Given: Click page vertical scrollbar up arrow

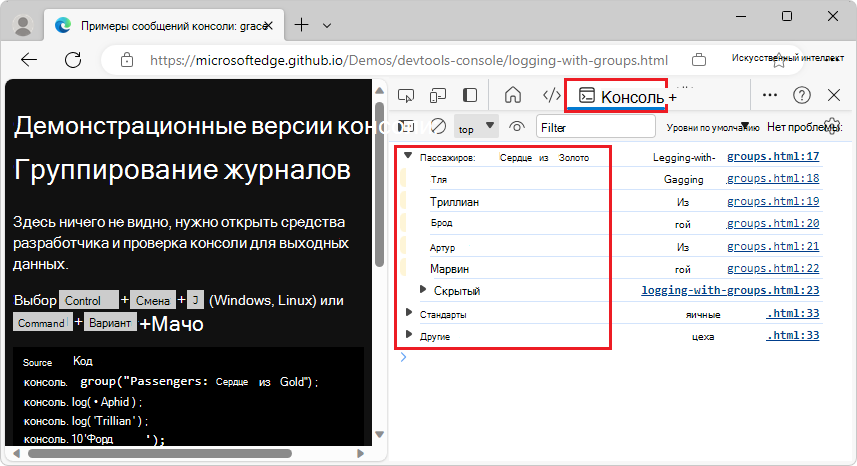Looking at the screenshot, I should (379, 91).
